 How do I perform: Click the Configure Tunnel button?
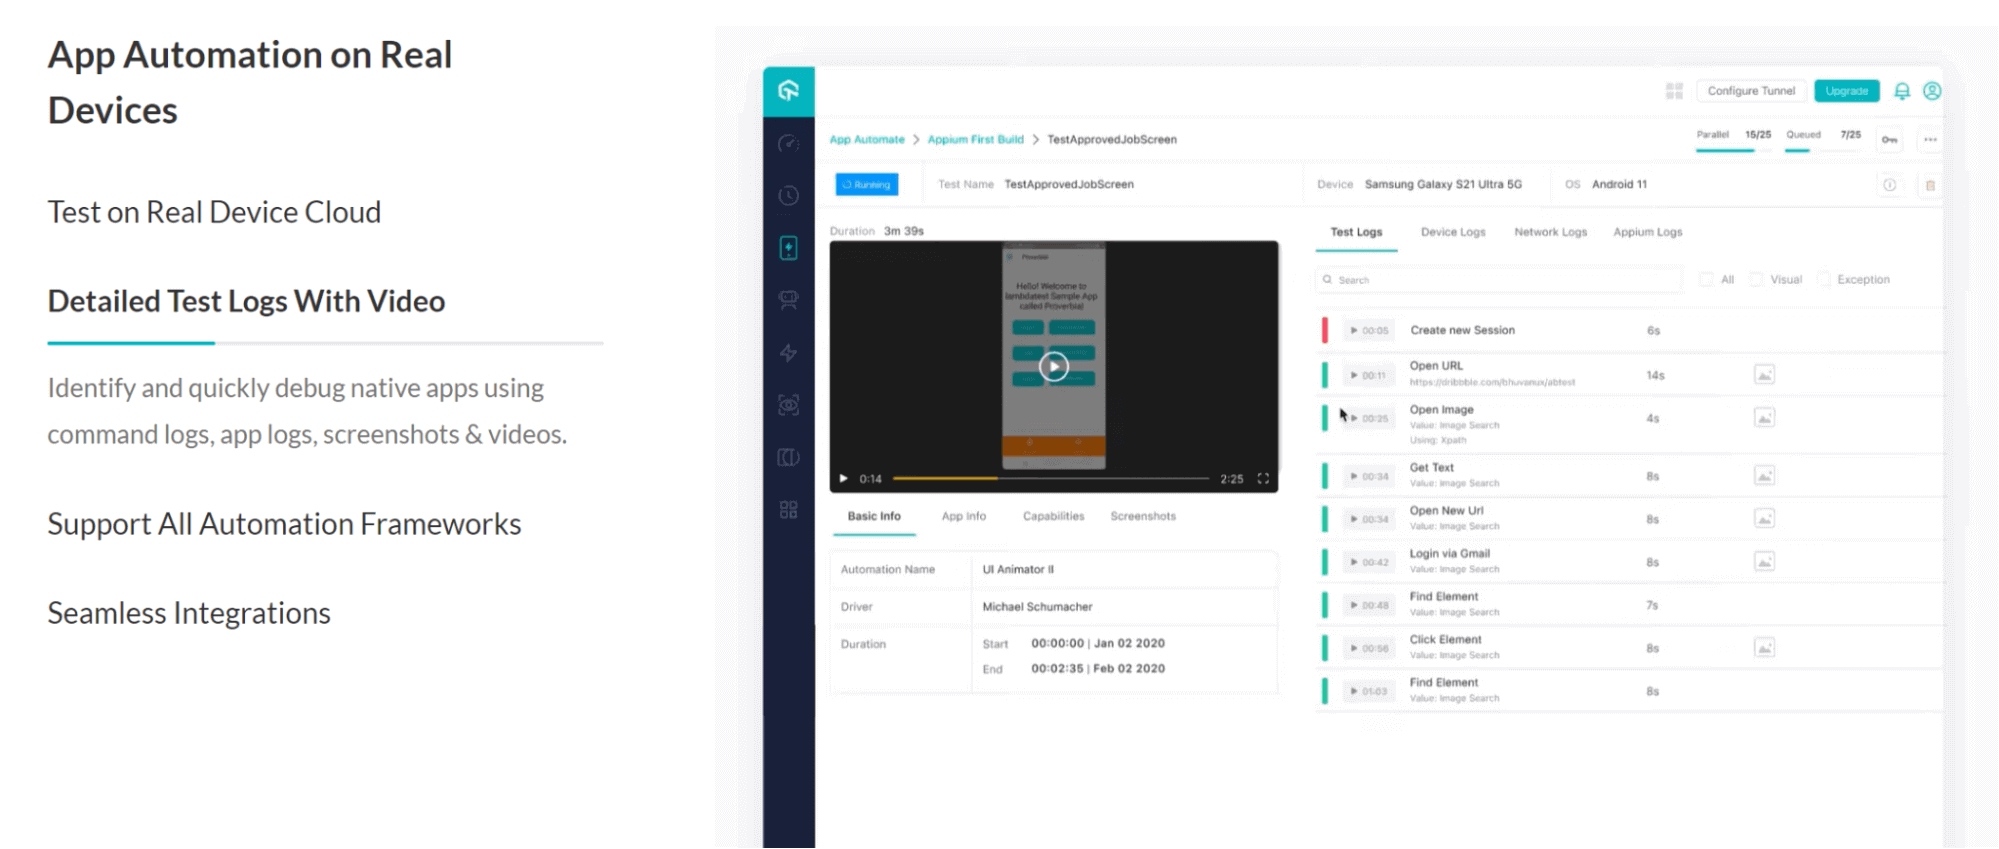[x=1751, y=91]
